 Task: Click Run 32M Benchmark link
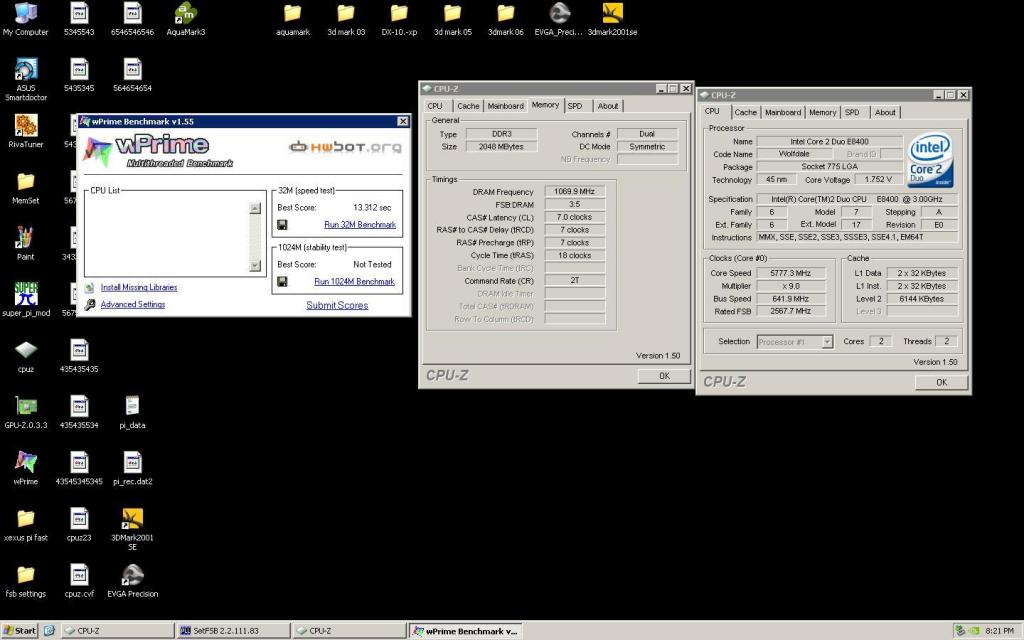360,225
